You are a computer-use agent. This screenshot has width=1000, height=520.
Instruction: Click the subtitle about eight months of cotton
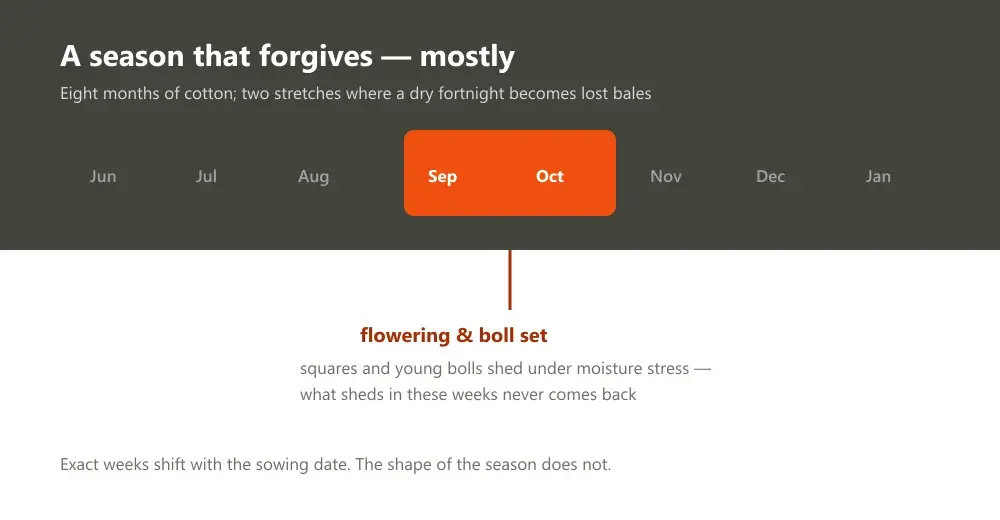tap(356, 94)
